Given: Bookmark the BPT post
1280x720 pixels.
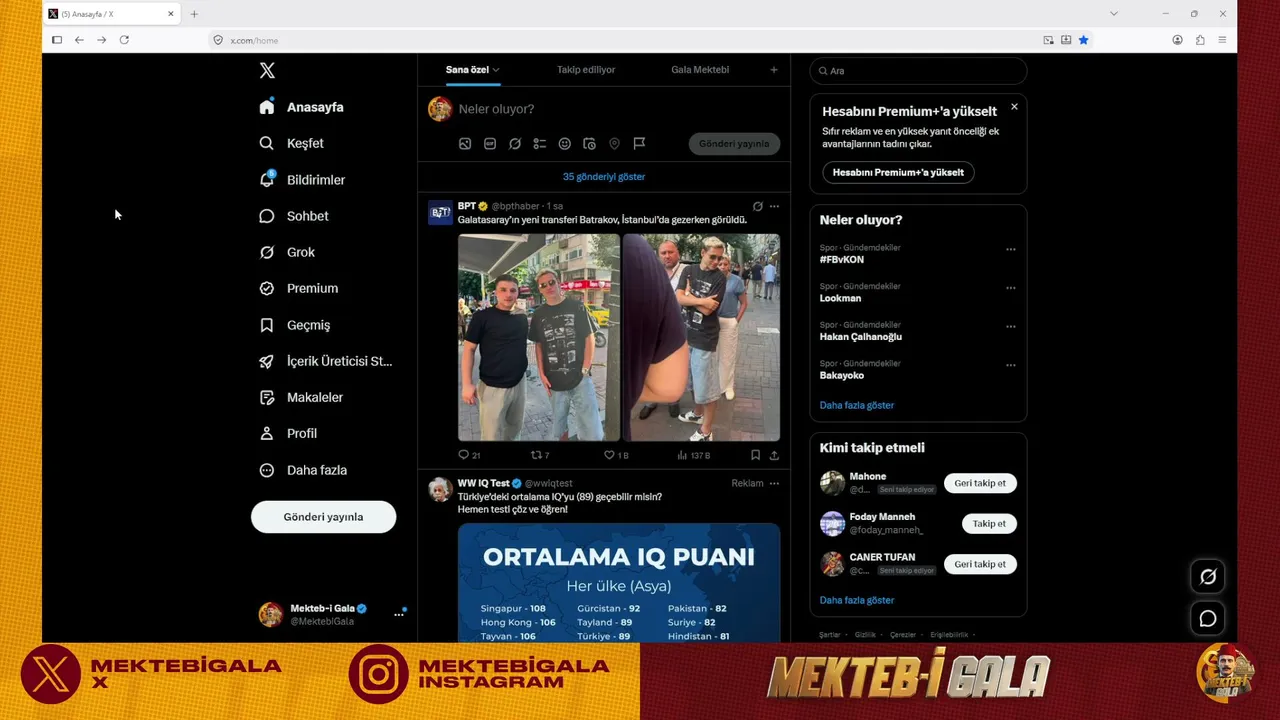Looking at the screenshot, I should [x=755, y=455].
